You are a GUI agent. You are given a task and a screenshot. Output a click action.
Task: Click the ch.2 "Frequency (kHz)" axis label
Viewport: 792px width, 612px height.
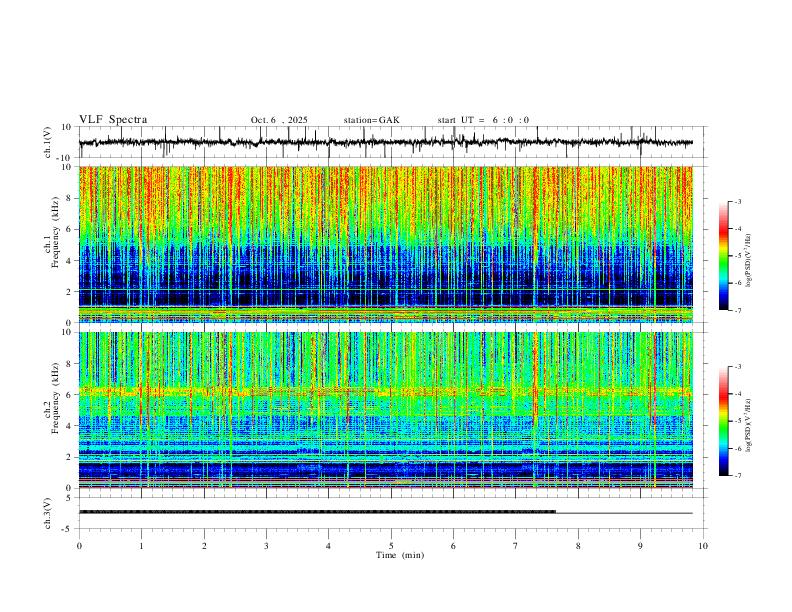coord(53,397)
